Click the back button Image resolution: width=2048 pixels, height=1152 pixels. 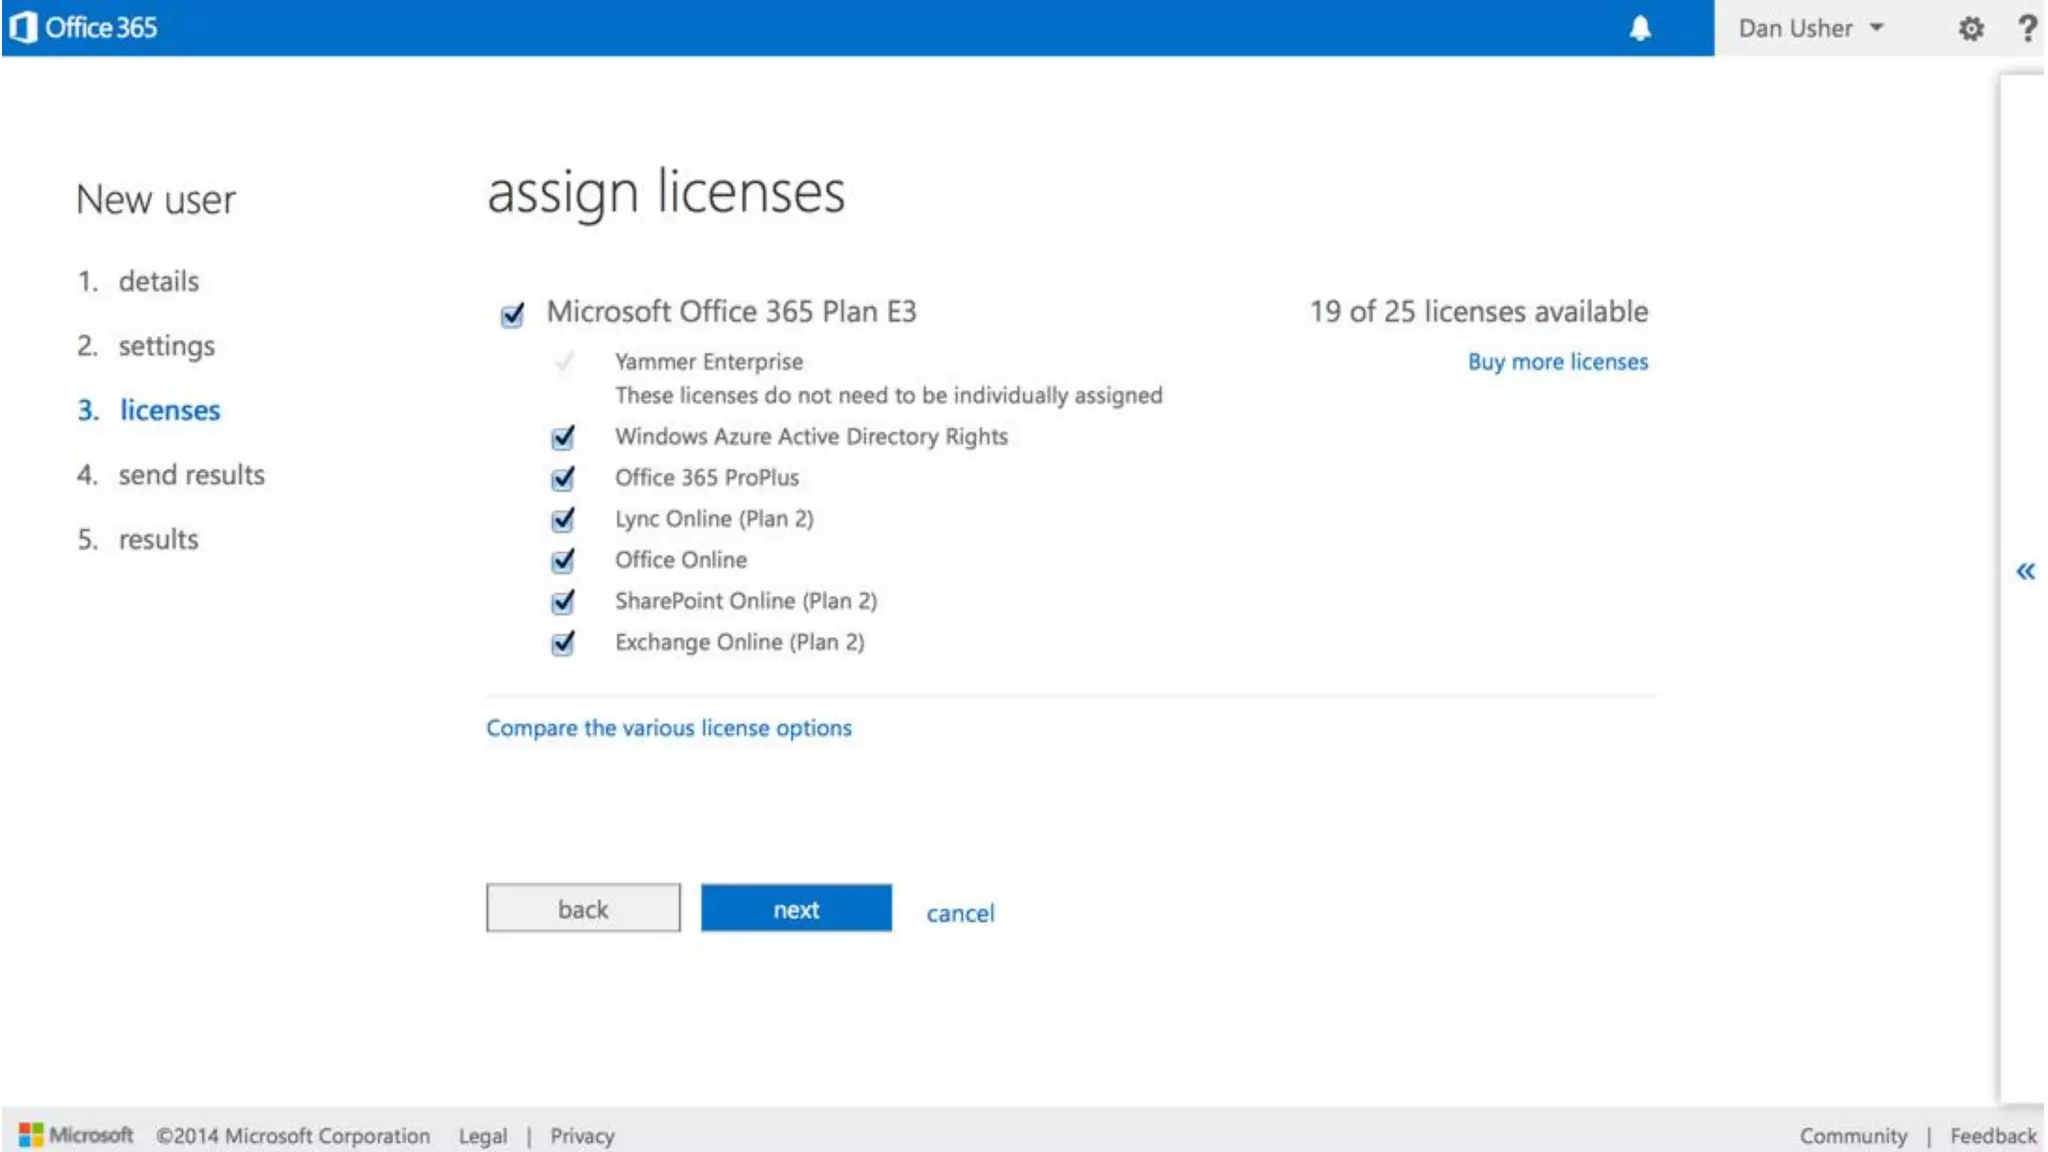[x=583, y=908]
